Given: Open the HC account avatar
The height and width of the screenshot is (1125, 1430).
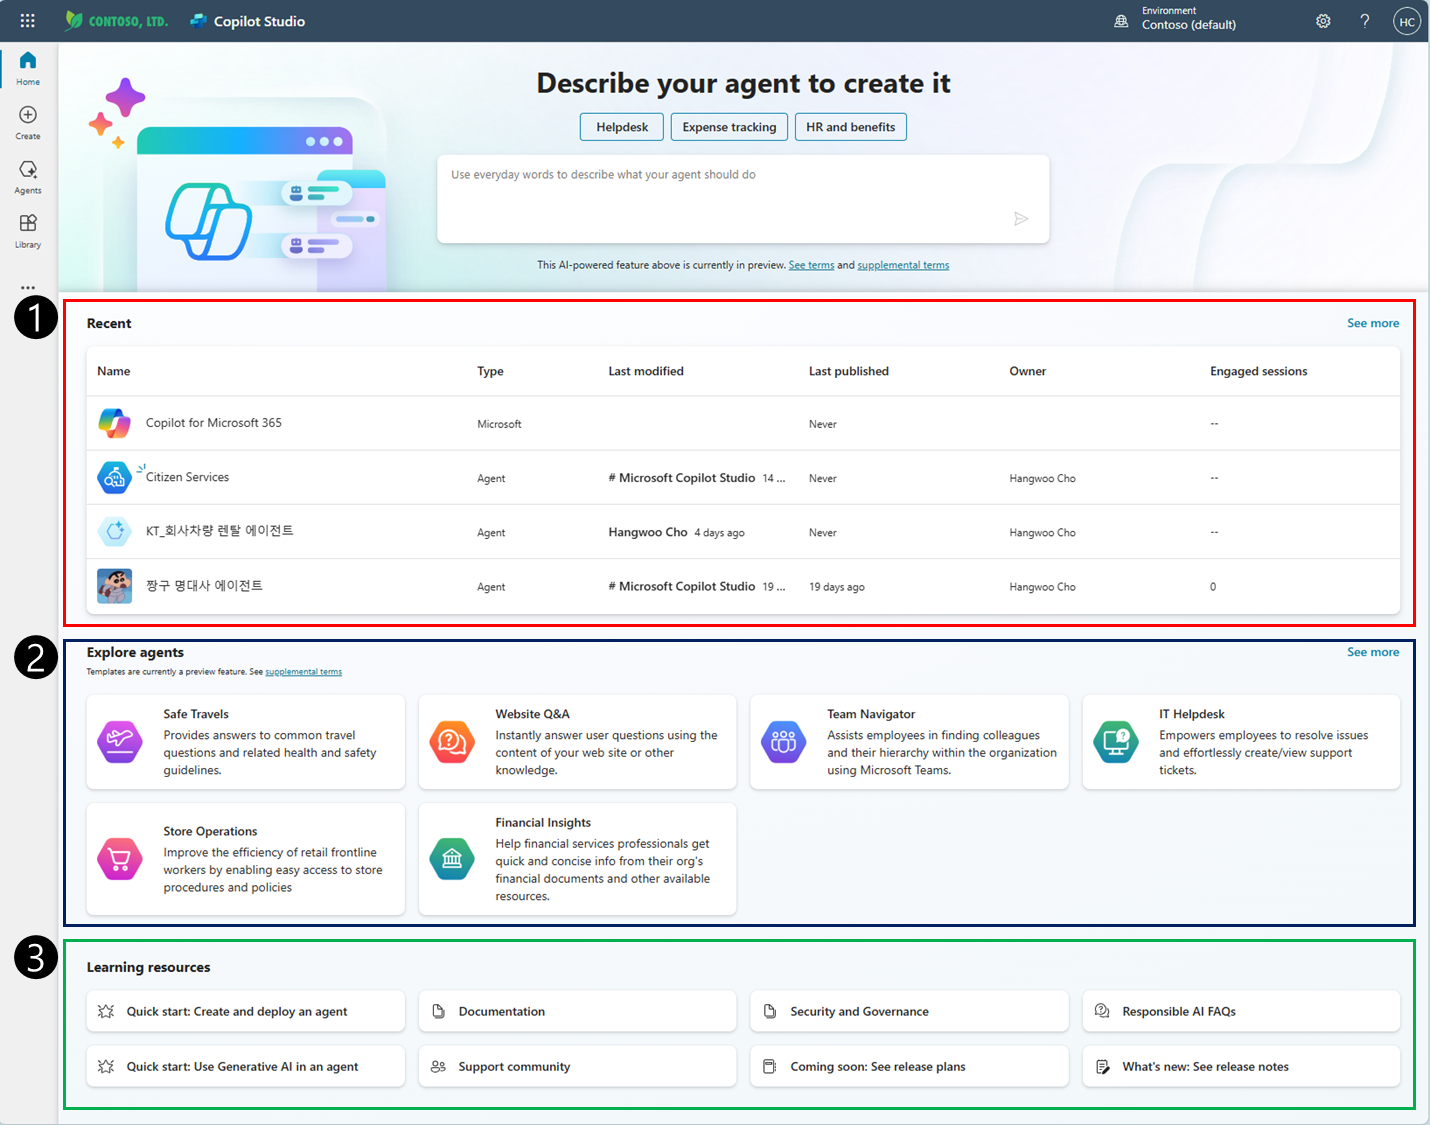Looking at the screenshot, I should pyautogui.click(x=1407, y=21).
